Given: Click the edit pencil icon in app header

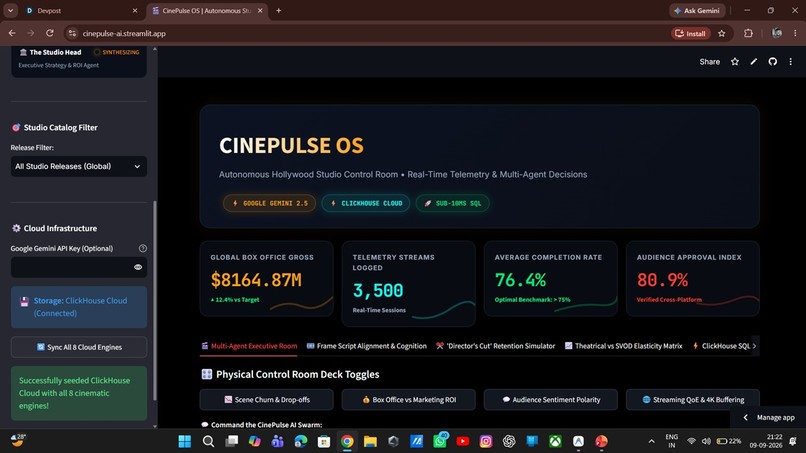Looking at the screenshot, I should point(754,62).
